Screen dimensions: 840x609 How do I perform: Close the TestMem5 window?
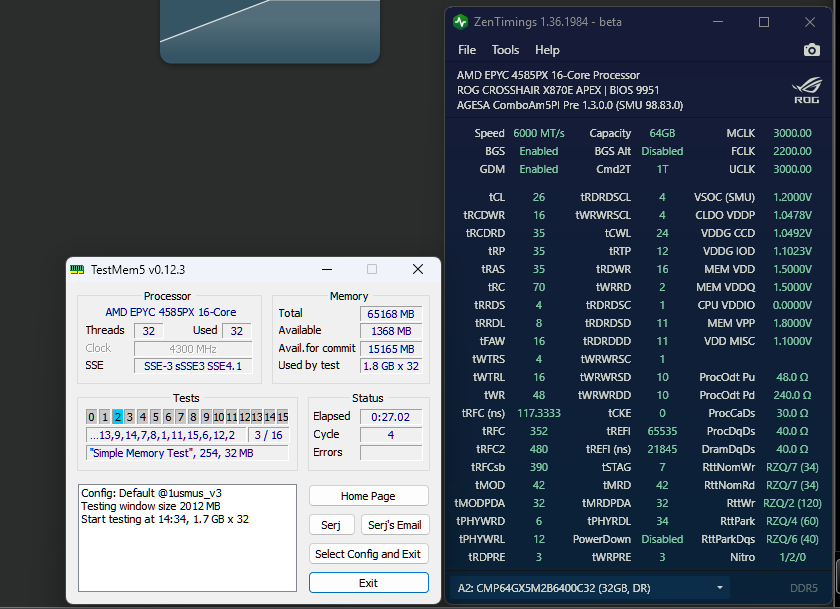click(417, 269)
